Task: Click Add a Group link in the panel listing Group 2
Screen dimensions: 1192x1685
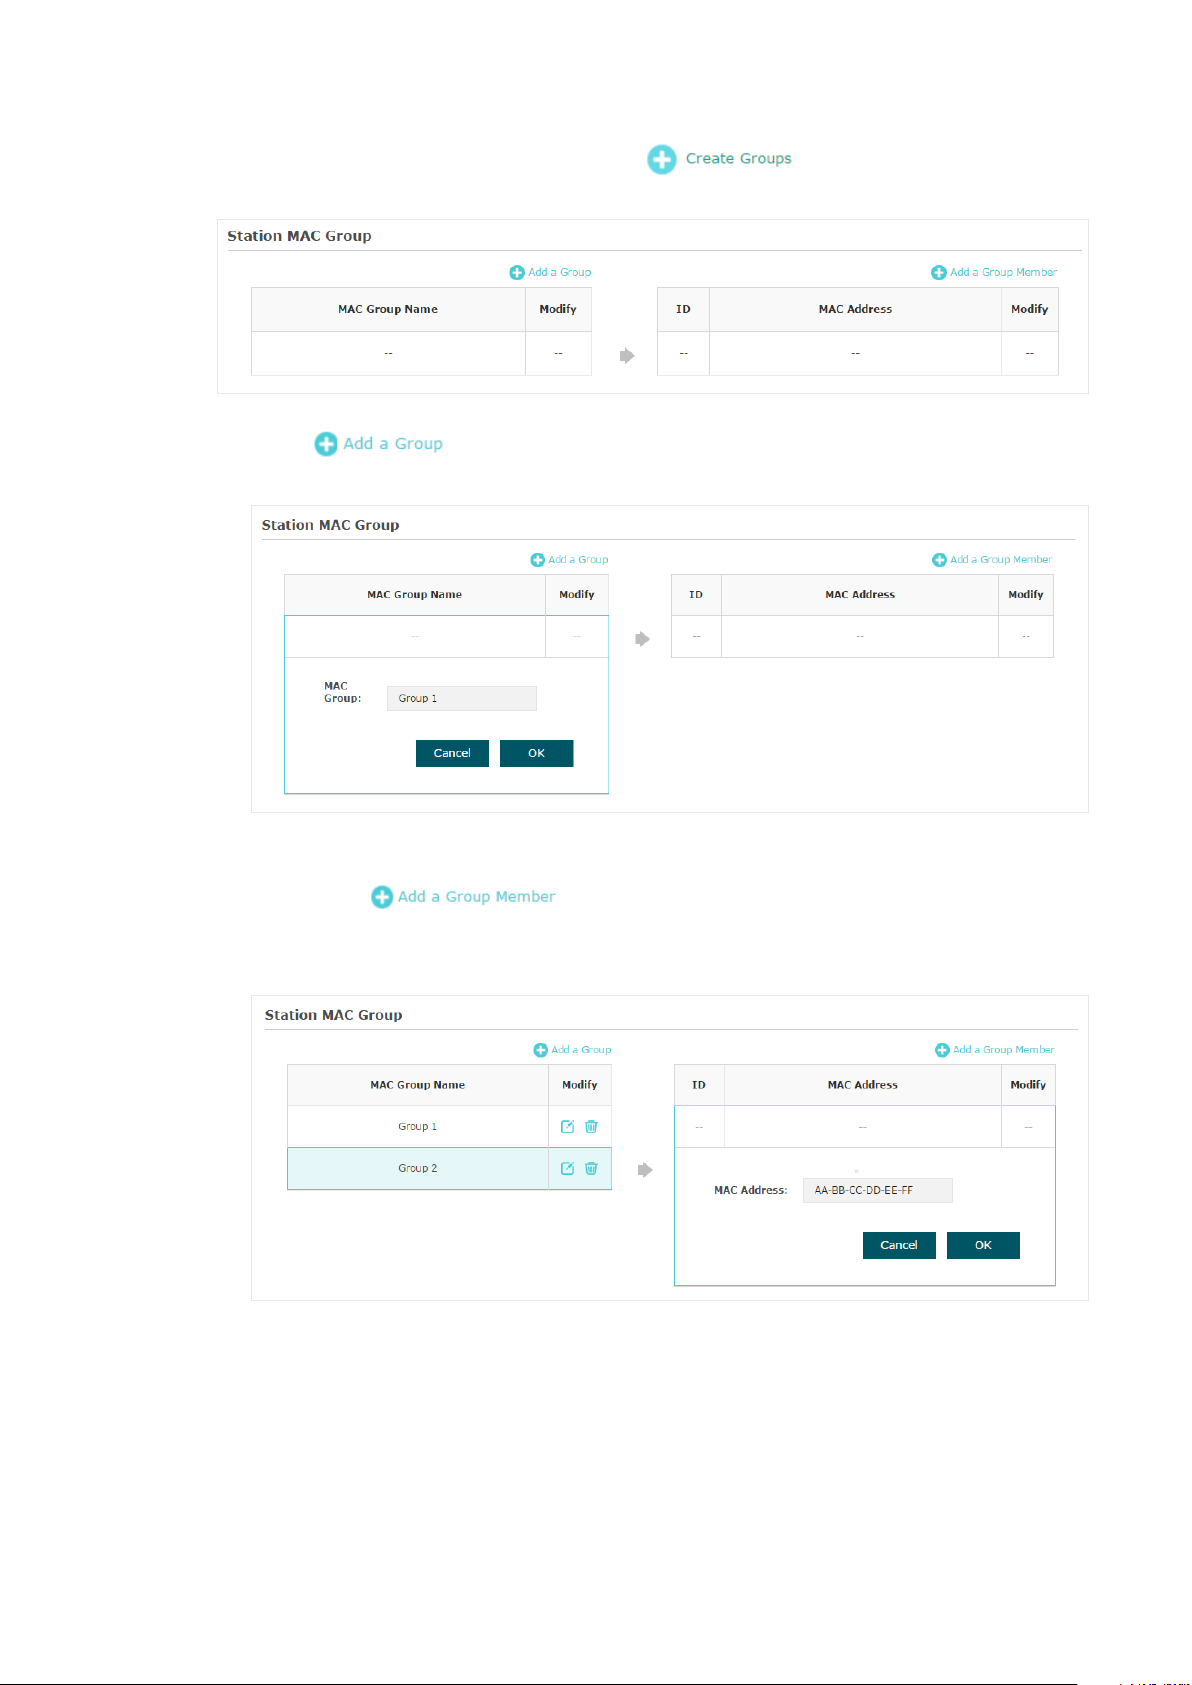Action: pos(573,1050)
